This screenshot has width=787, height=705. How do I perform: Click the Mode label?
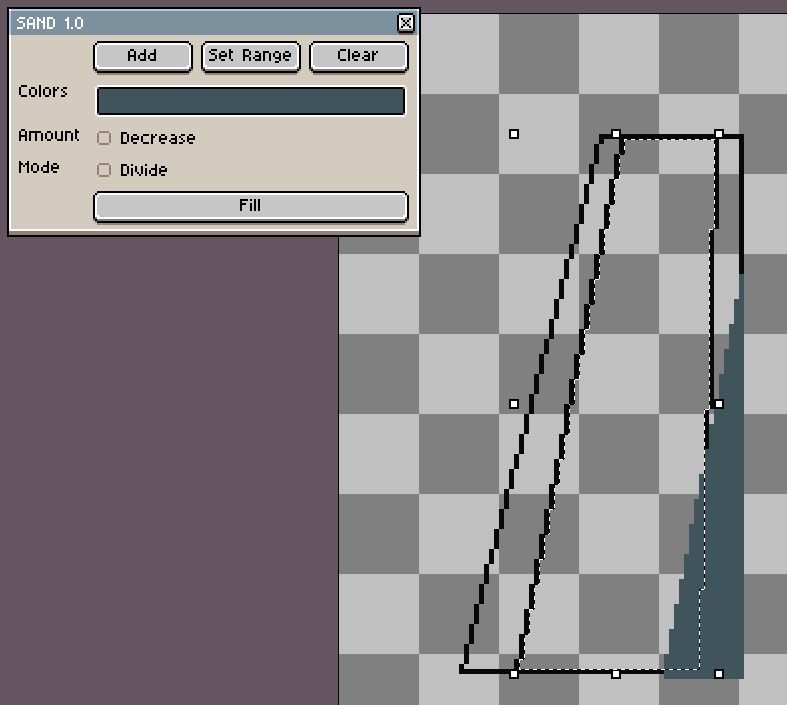point(39,167)
